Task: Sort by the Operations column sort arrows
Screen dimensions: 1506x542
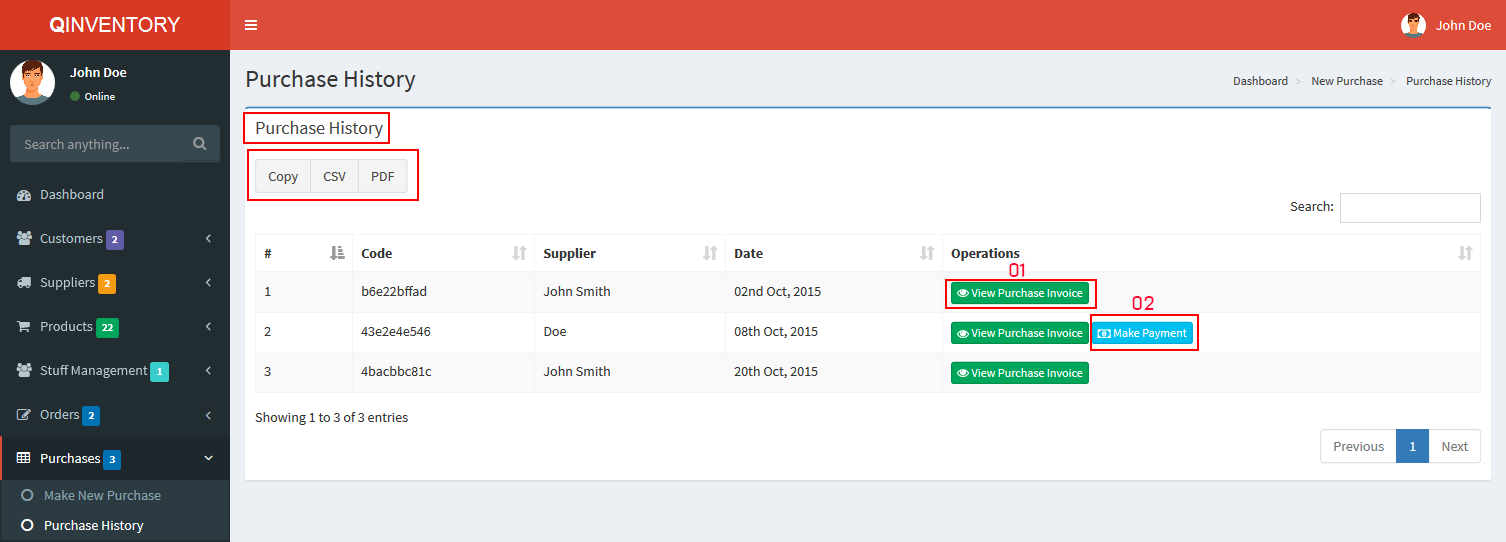Action: coord(1465,254)
